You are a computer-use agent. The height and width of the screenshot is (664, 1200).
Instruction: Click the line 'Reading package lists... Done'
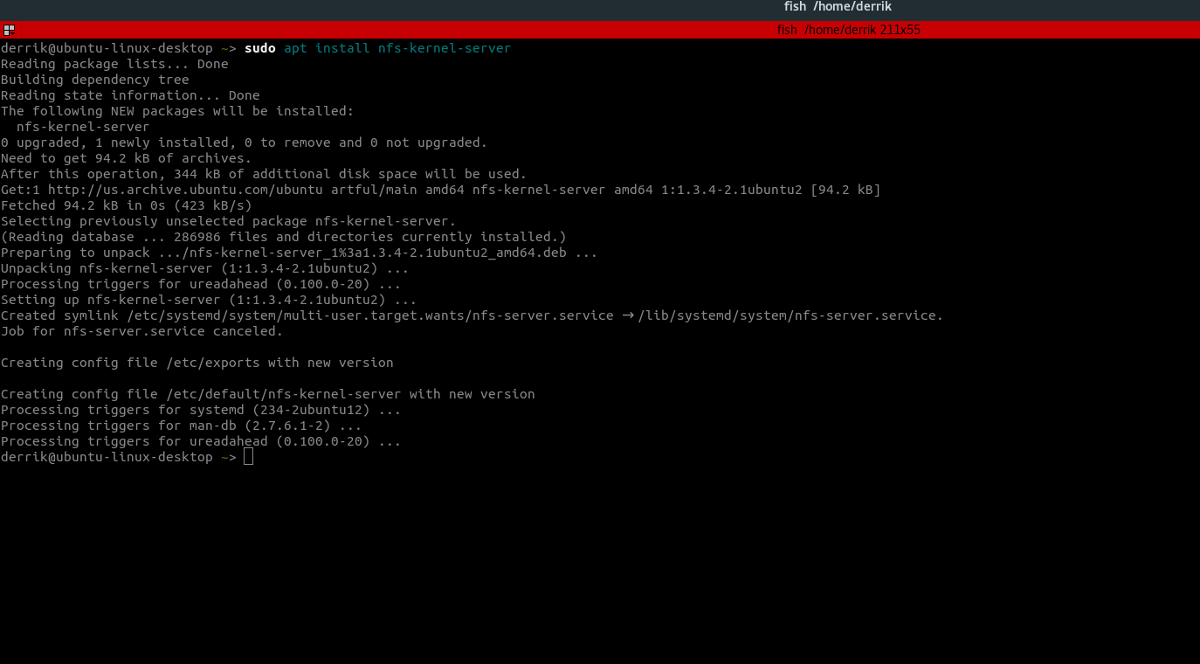pos(115,64)
